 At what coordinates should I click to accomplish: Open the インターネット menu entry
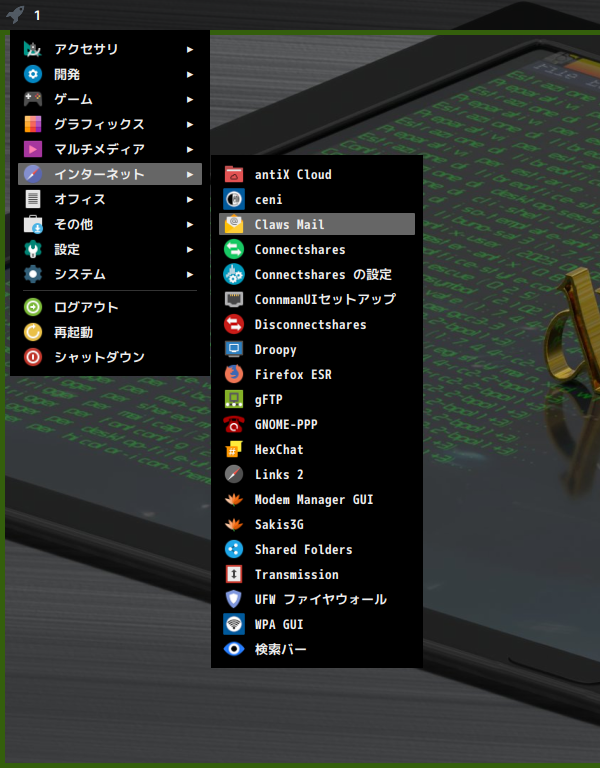[x=110, y=174]
